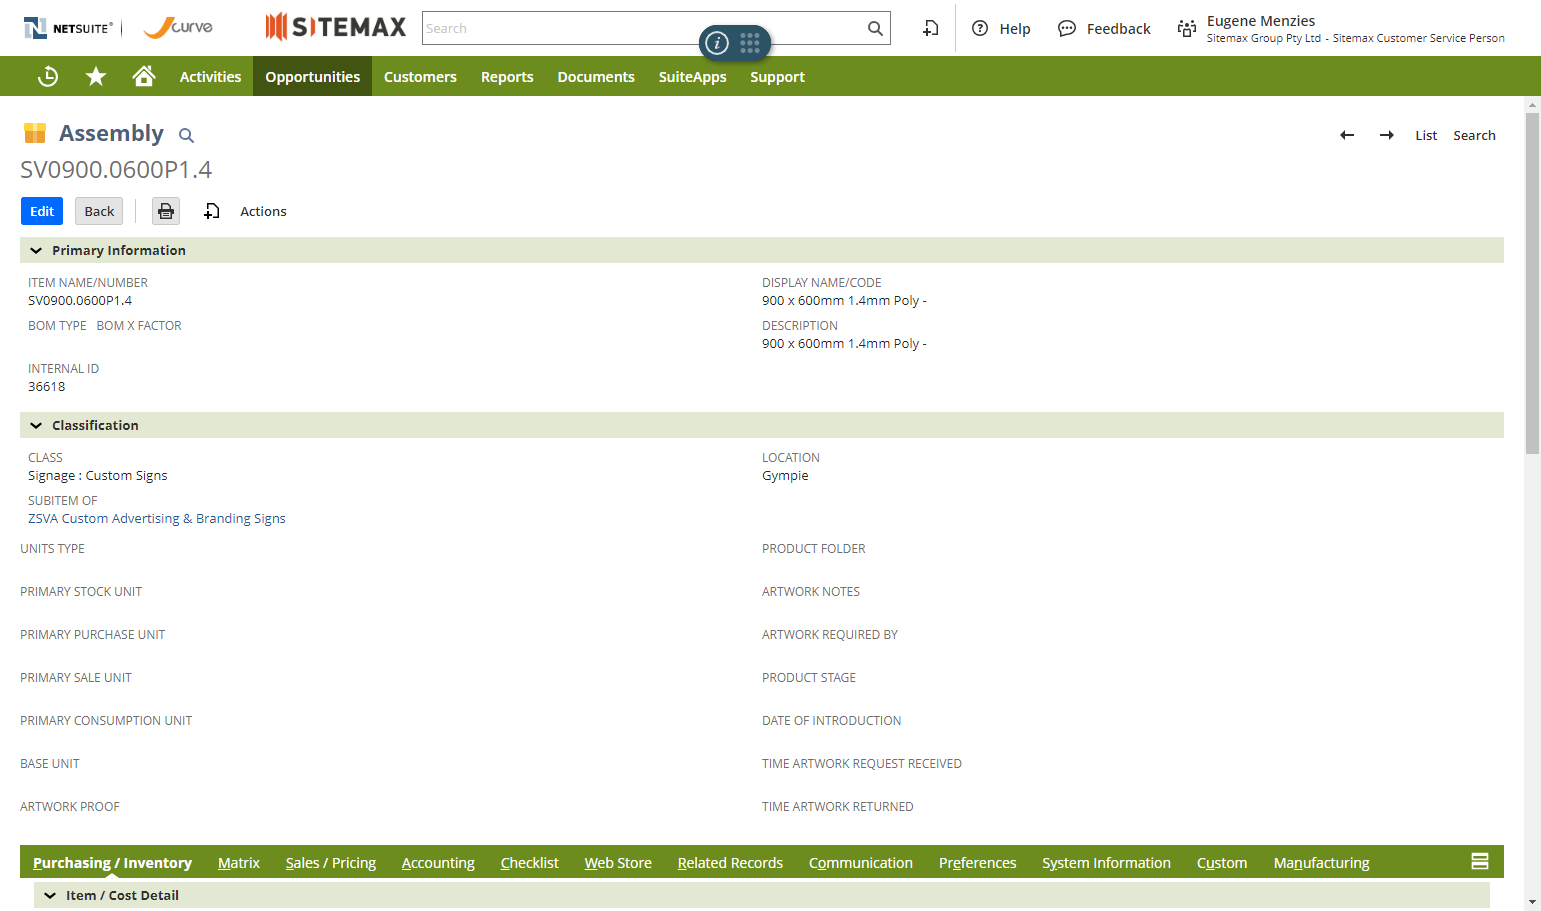Go to previous record arrow

point(1347,135)
